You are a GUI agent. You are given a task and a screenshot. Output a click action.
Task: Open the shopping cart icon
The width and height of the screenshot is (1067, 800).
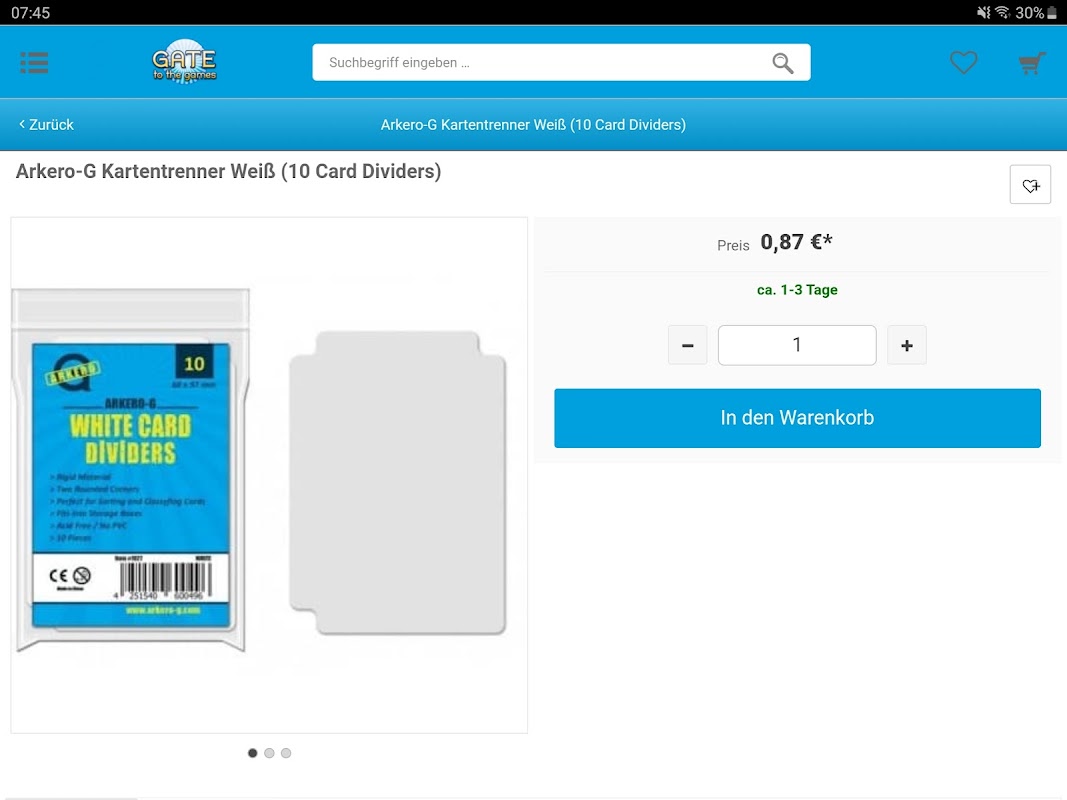(x=1032, y=63)
